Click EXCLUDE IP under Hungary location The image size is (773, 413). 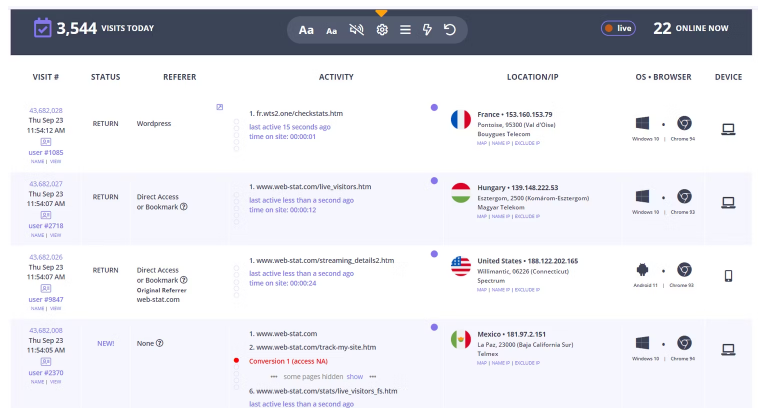(527, 216)
